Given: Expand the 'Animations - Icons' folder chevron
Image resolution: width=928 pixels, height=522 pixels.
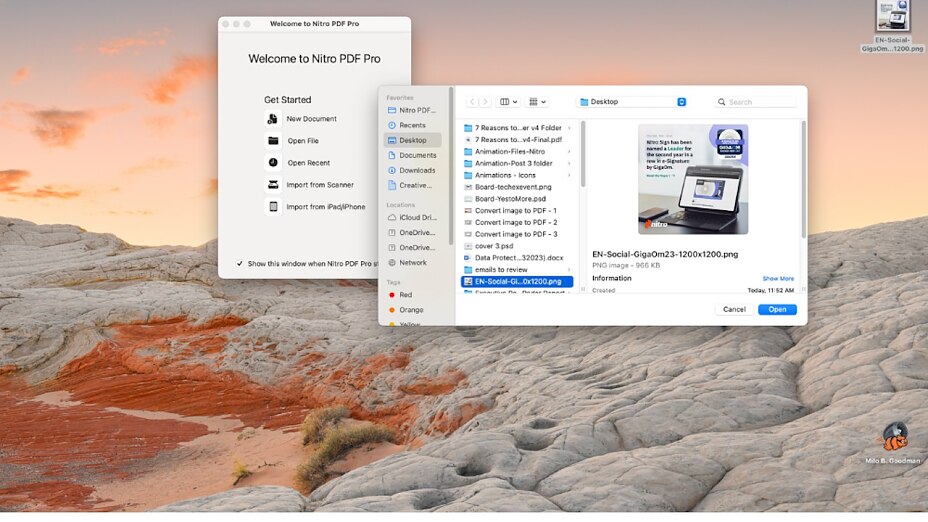Looking at the screenshot, I should point(569,175).
